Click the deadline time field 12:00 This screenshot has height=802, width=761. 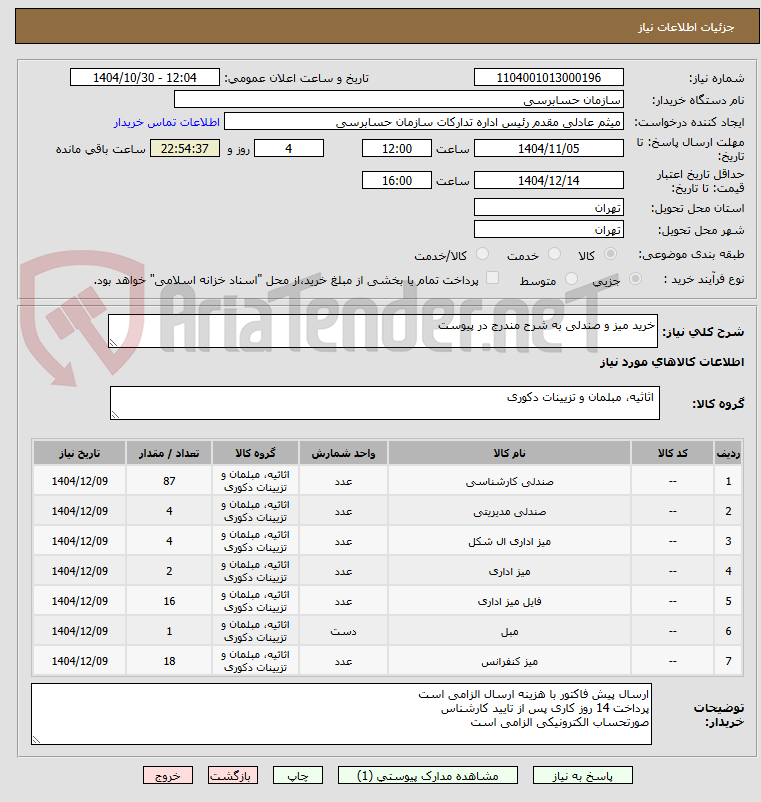coord(397,148)
